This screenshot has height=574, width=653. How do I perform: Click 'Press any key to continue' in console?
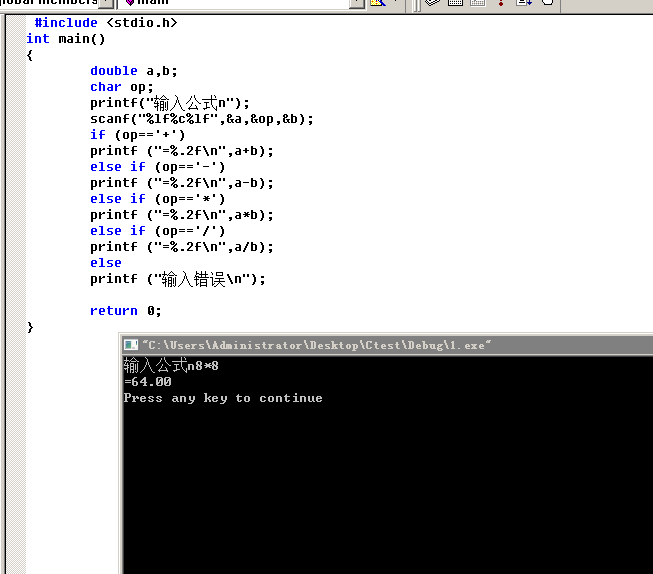[223, 398]
